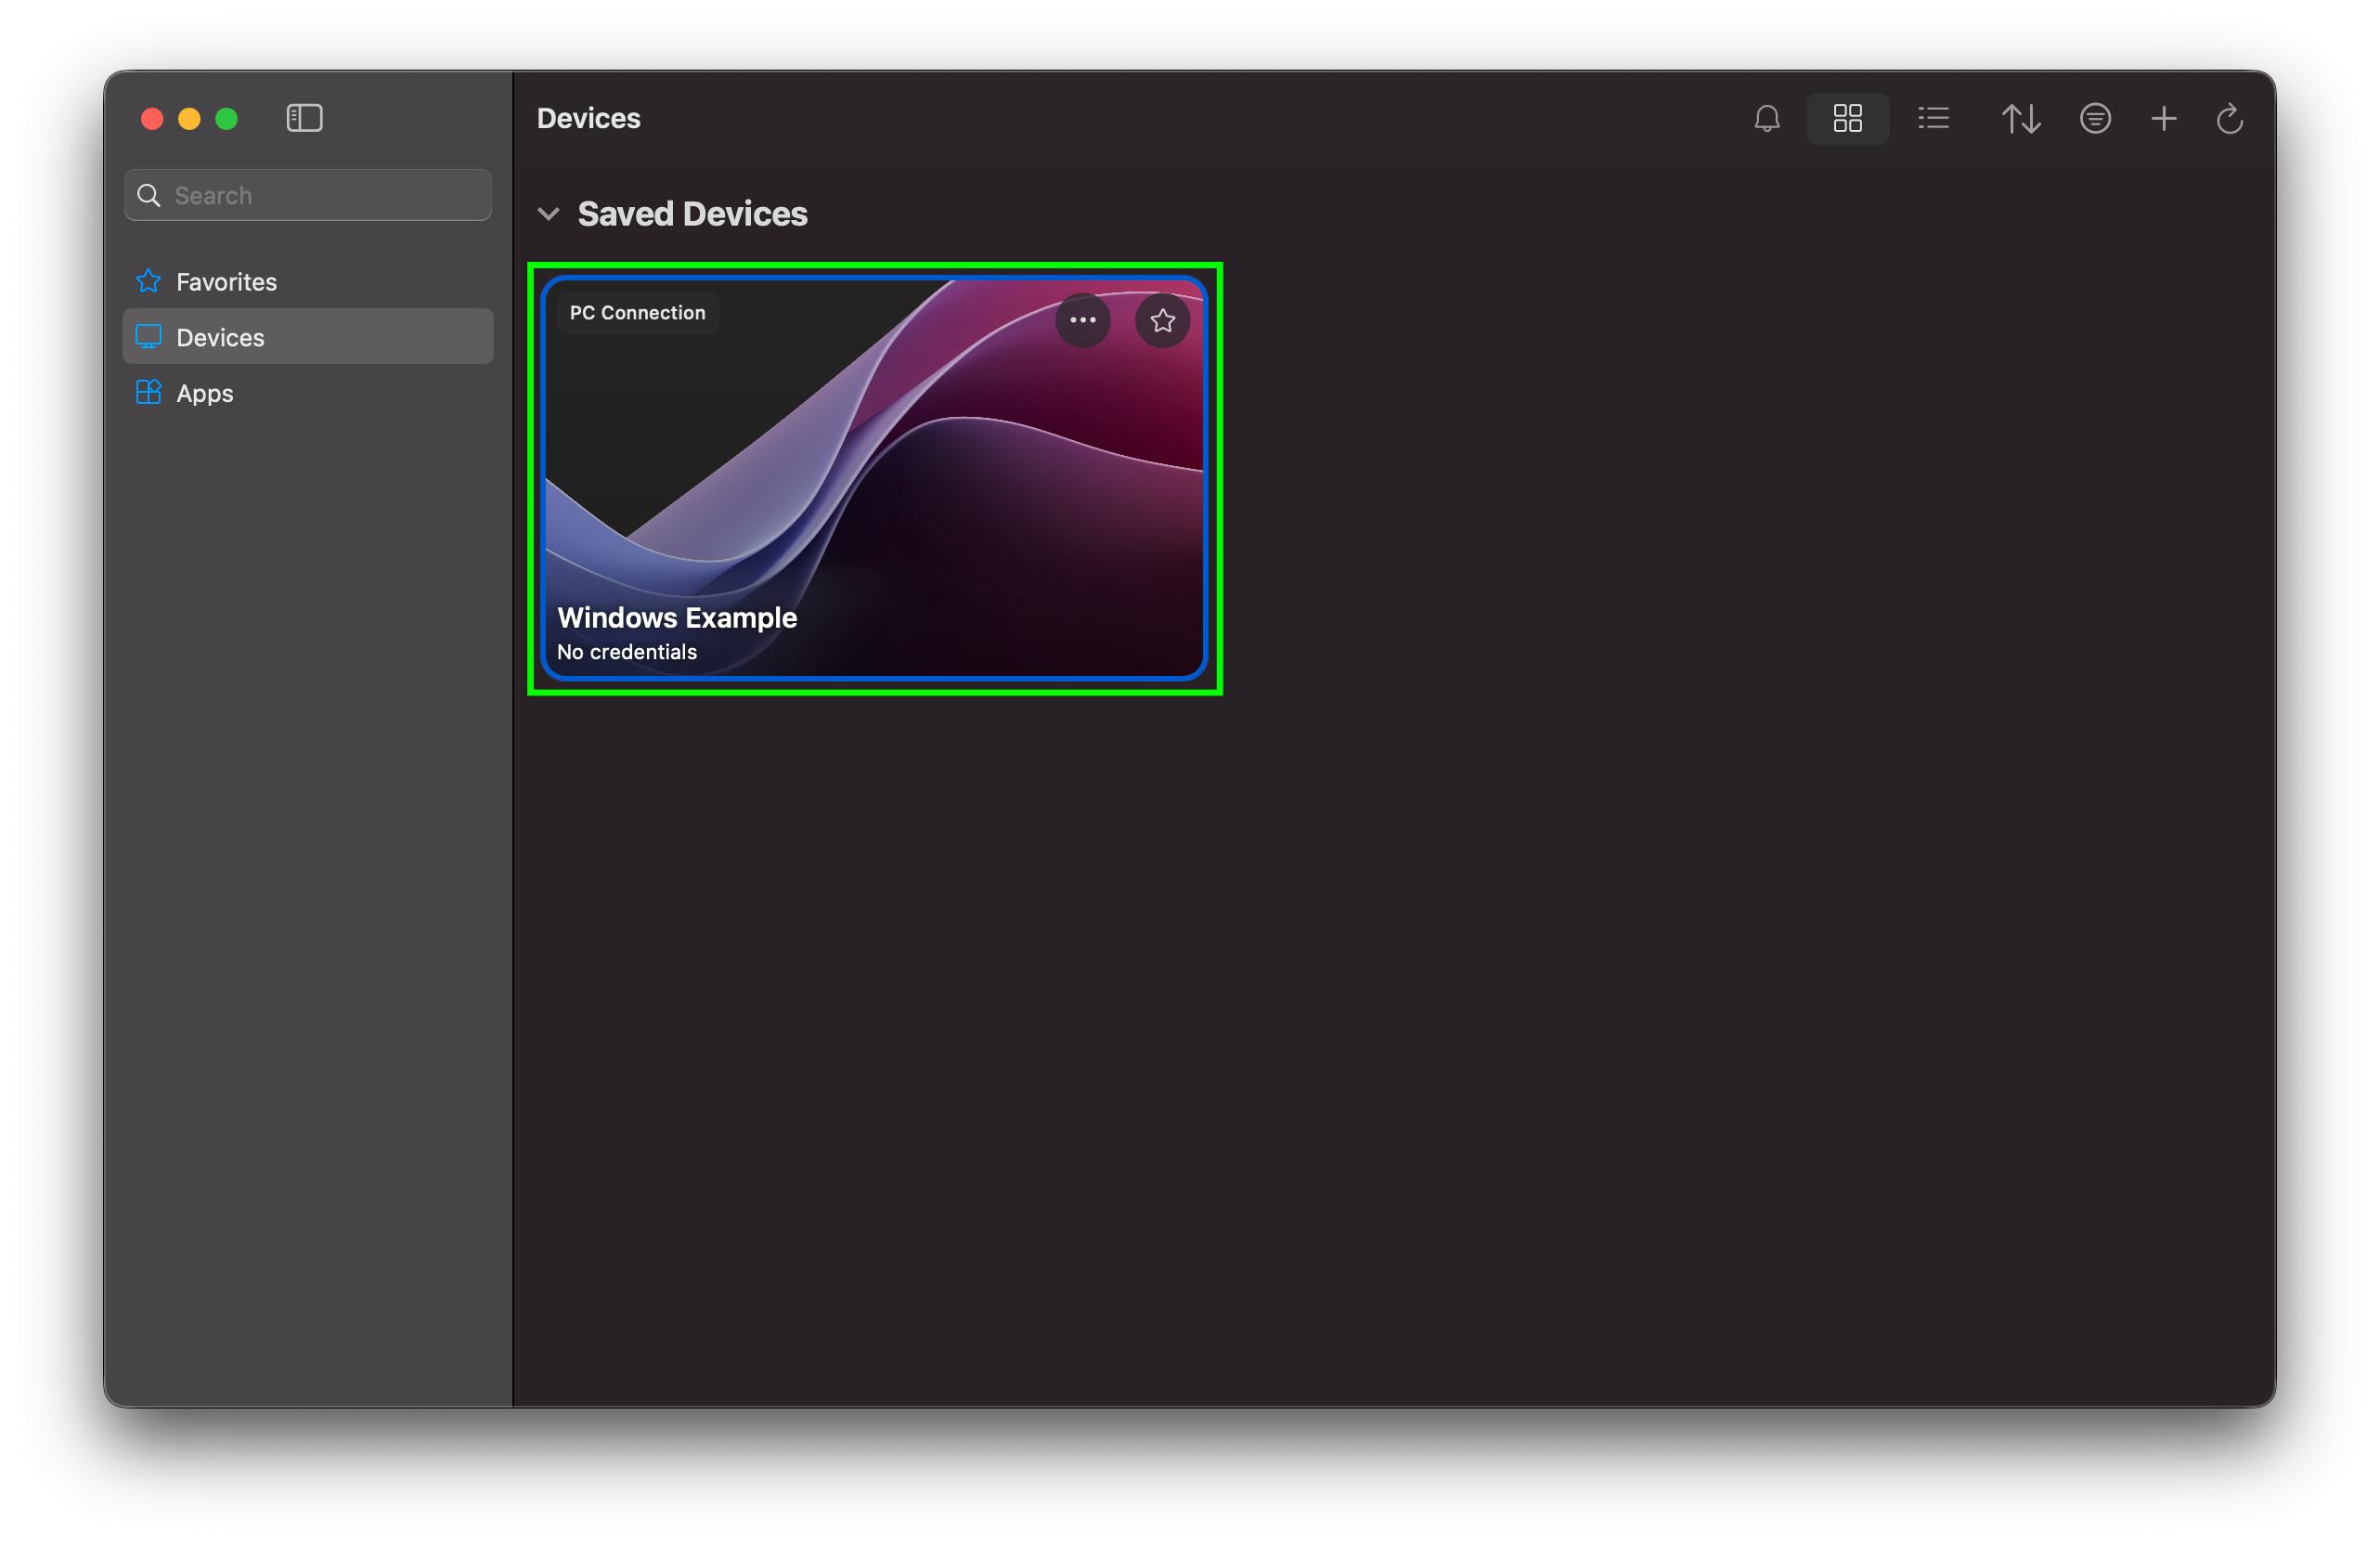Image resolution: width=2380 pixels, height=1545 pixels.
Task: Click the PC Connection label badge
Action: click(637, 313)
